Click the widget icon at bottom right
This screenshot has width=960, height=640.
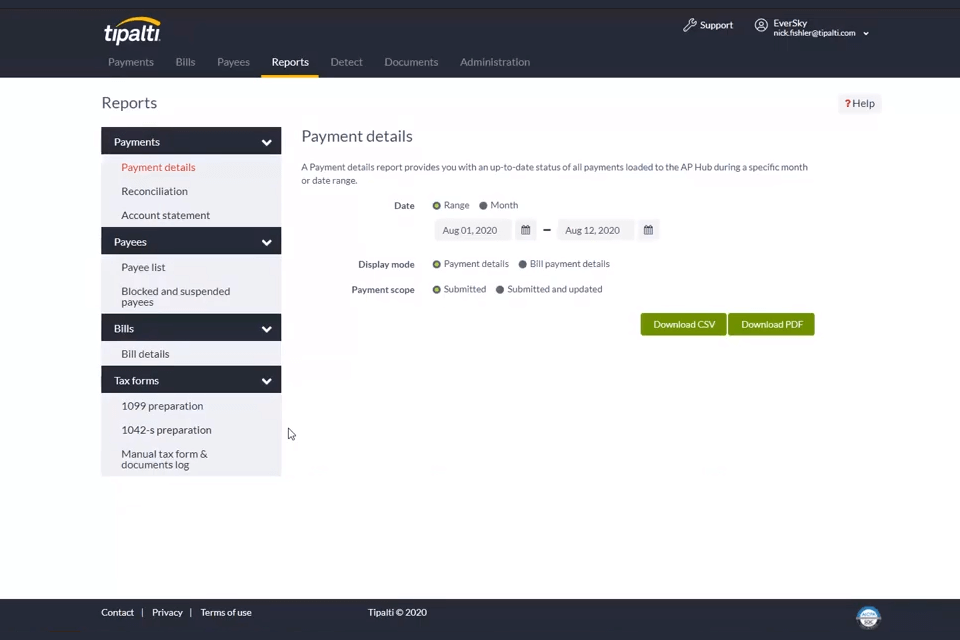pyautogui.click(x=867, y=616)
